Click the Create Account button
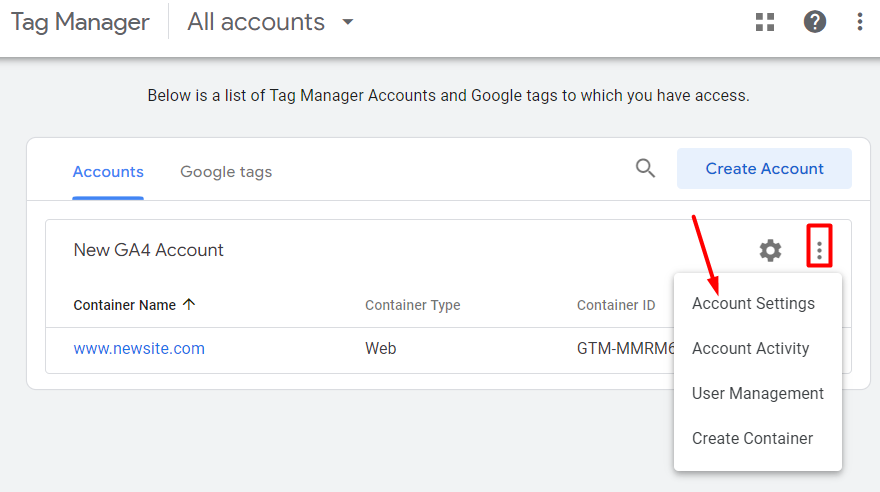The height and width of the screenshot is (492, 880). coord(764,168)
